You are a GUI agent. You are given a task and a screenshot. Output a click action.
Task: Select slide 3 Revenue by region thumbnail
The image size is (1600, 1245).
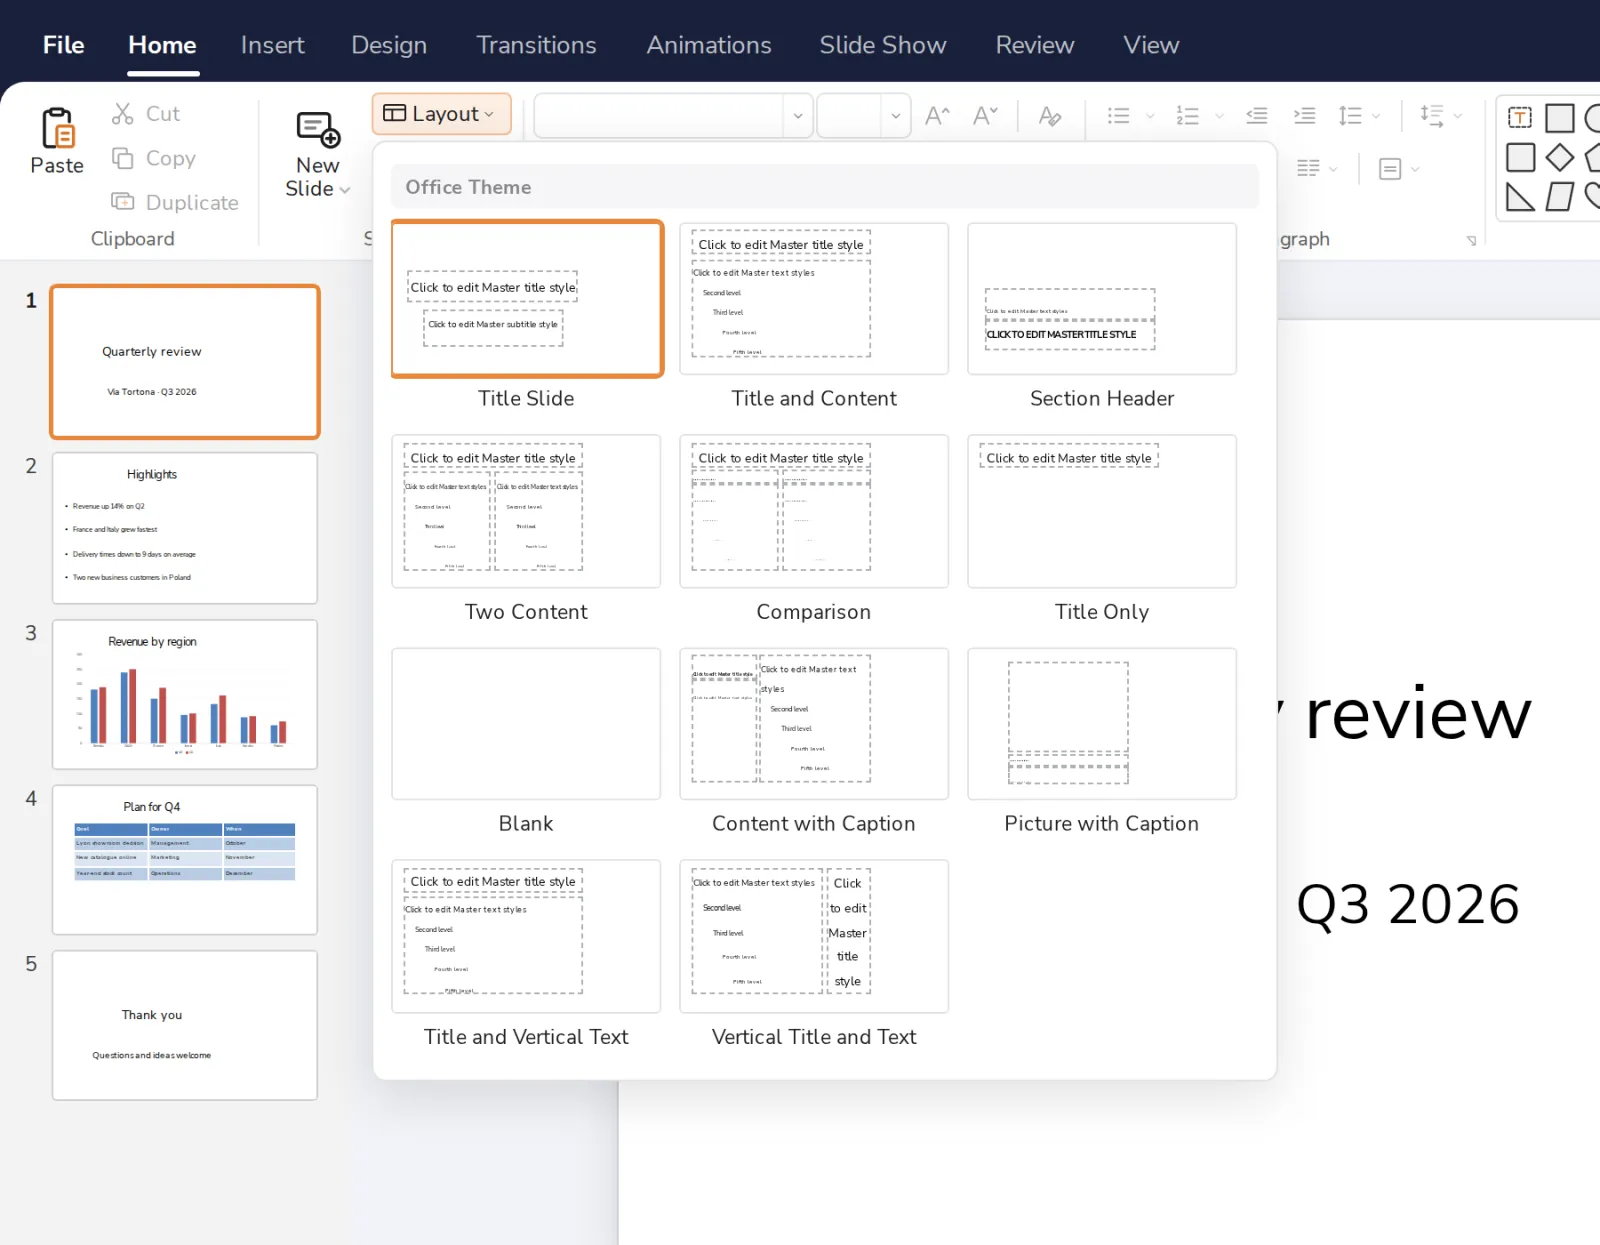click(x=185, y=694)
